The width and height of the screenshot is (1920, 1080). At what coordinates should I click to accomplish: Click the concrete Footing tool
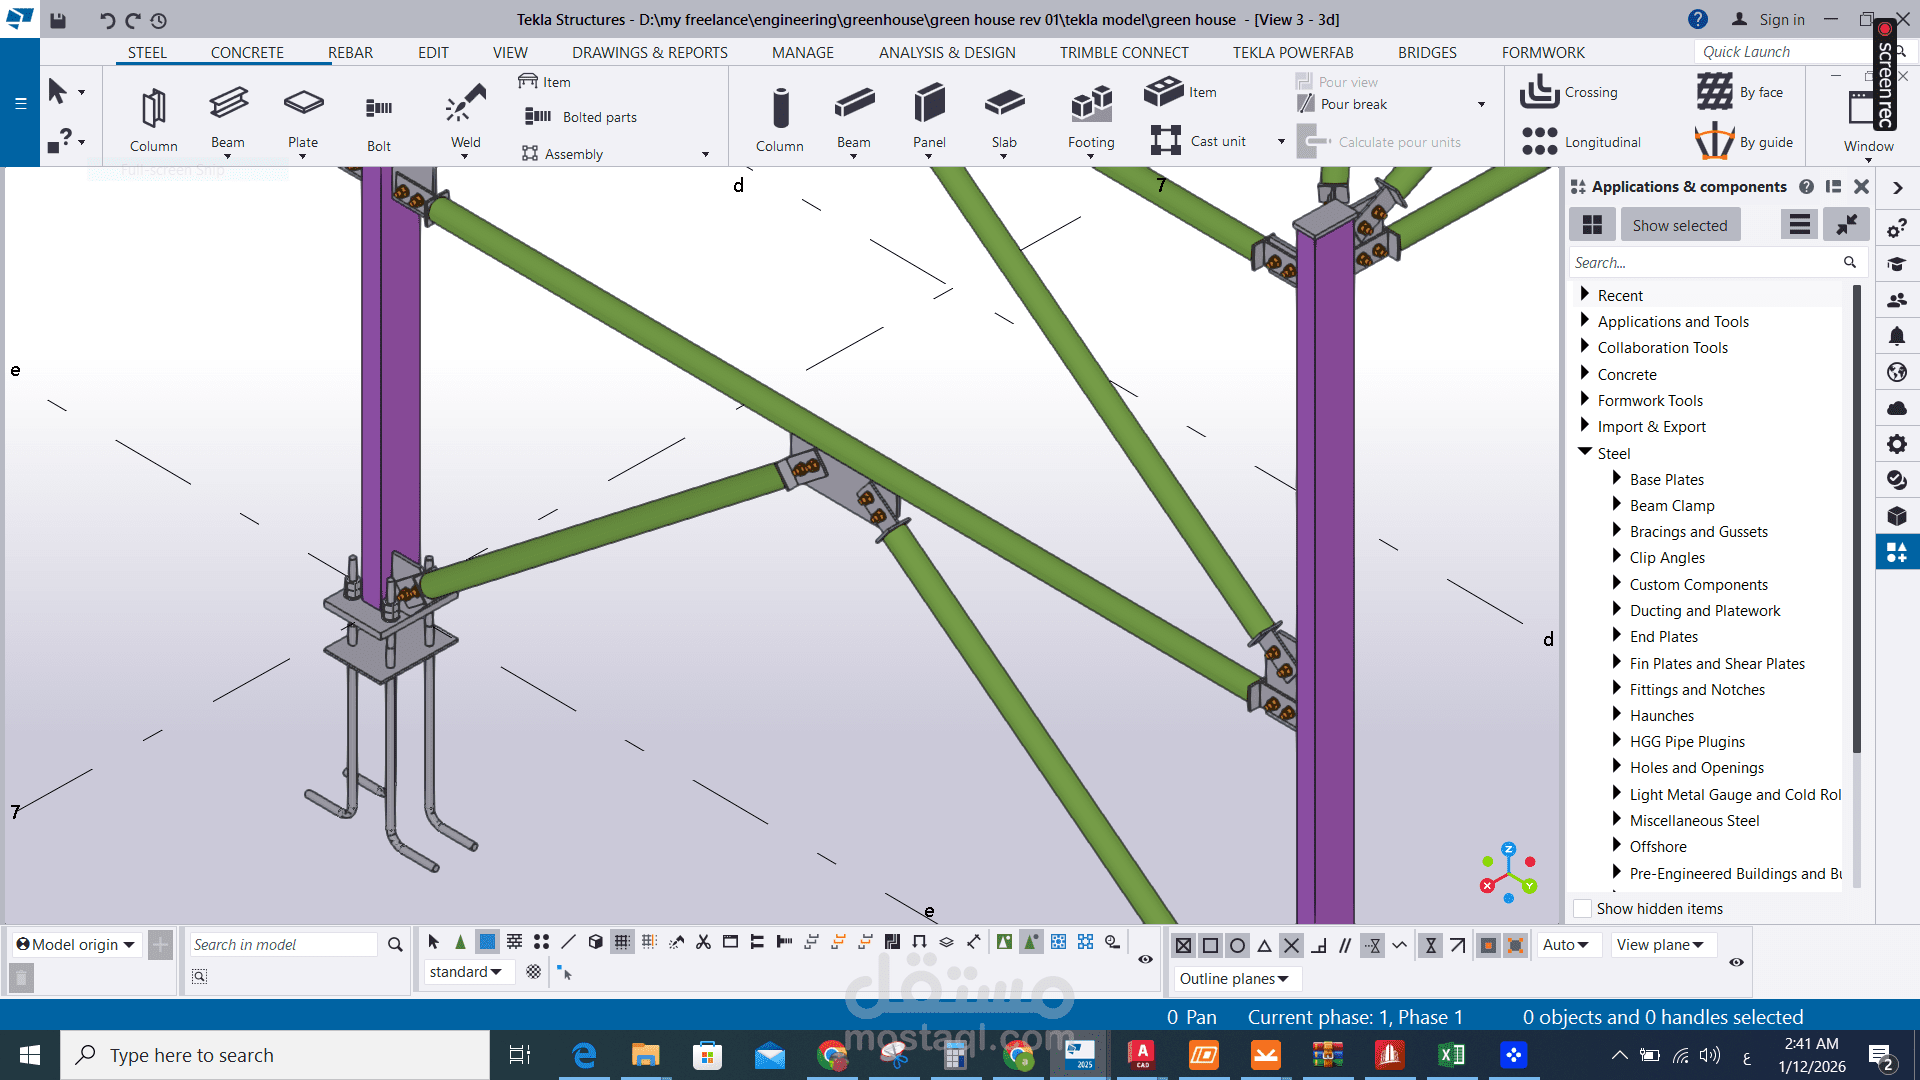(1091, 104)
